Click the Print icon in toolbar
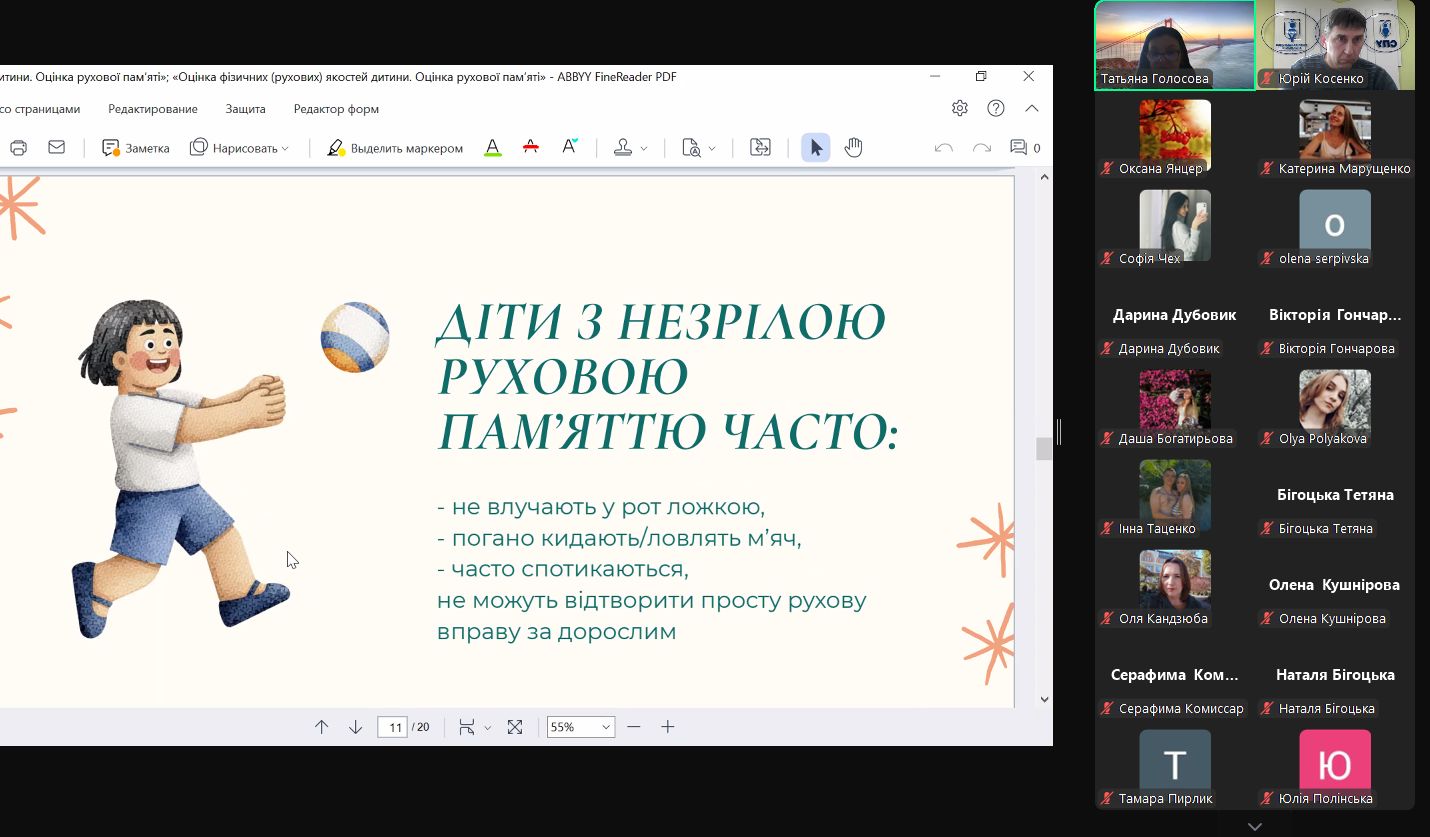This screenshot has height=837, width=1430. pyautogui.click(x=18, y=148)
